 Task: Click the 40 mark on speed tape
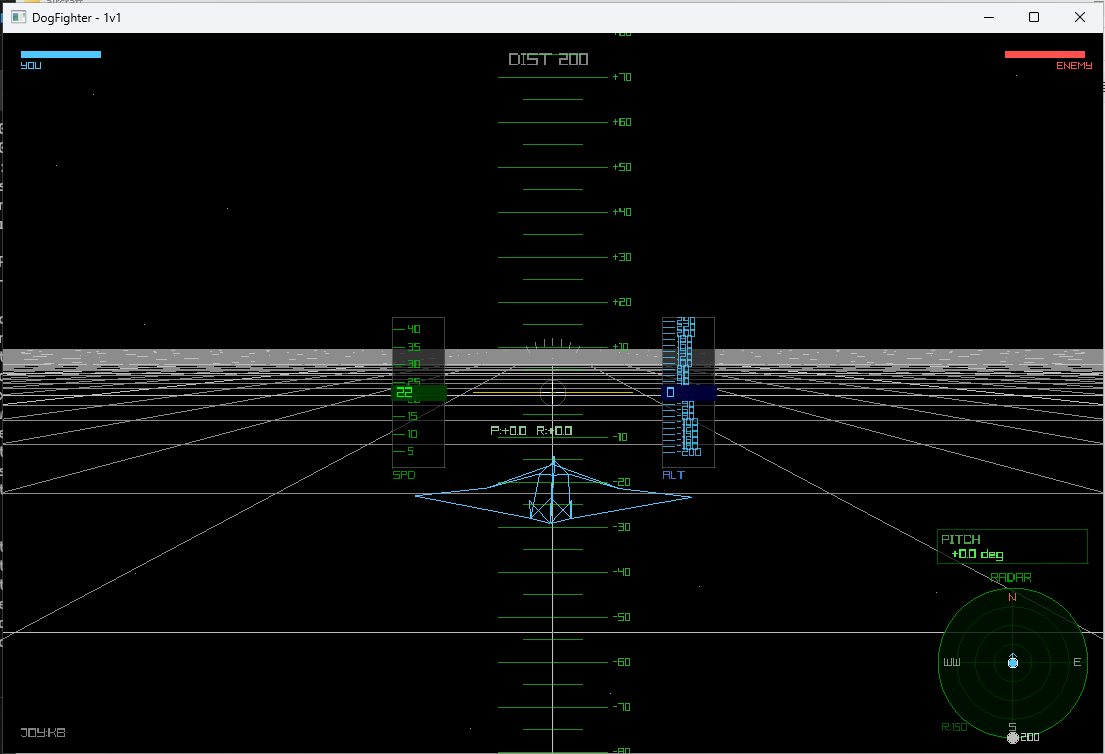[x=414, y=329]
